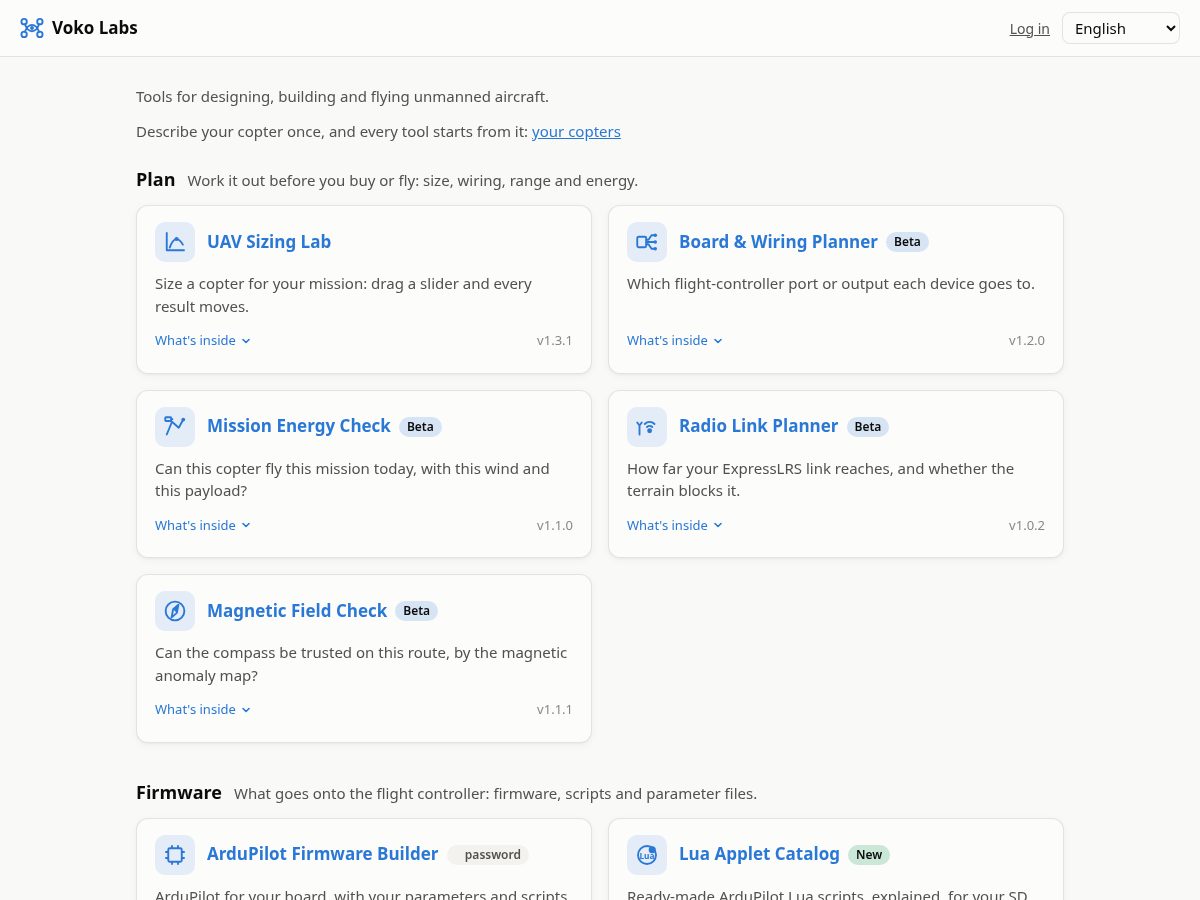Click the v1.3.1 version label
The height and width of the screenshot is (900, 1200).
click(x=555, y=341)
